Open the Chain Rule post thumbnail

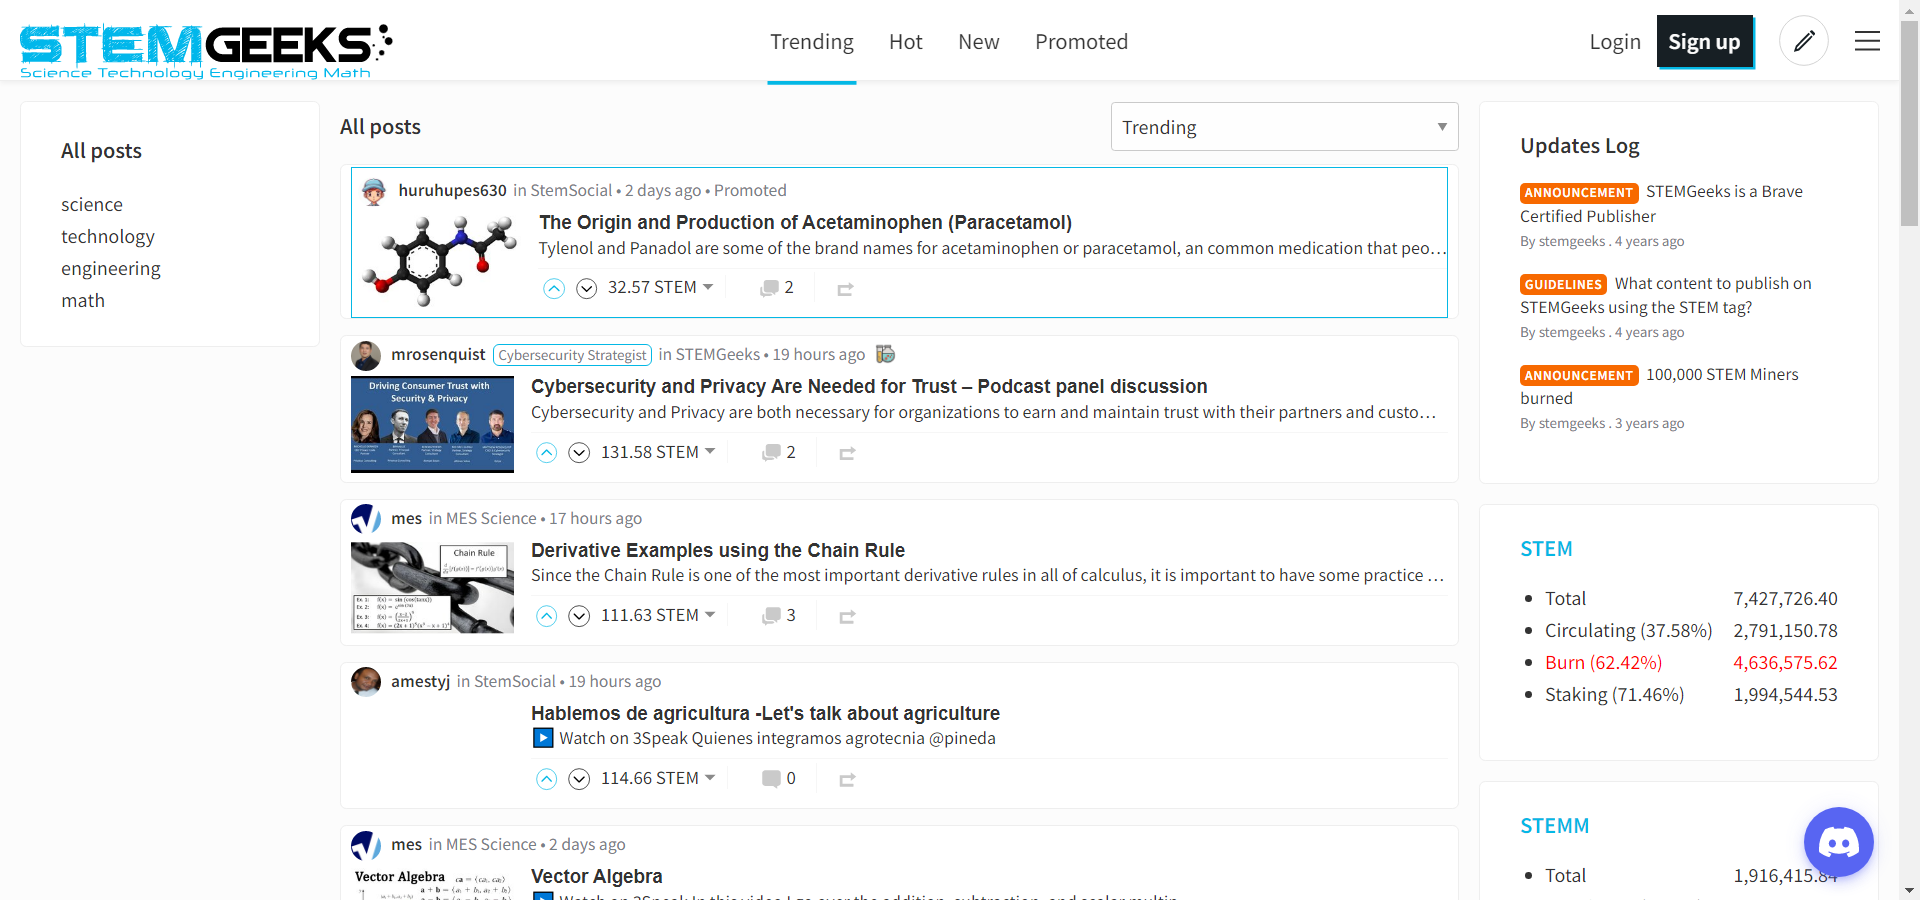(432, 587)
